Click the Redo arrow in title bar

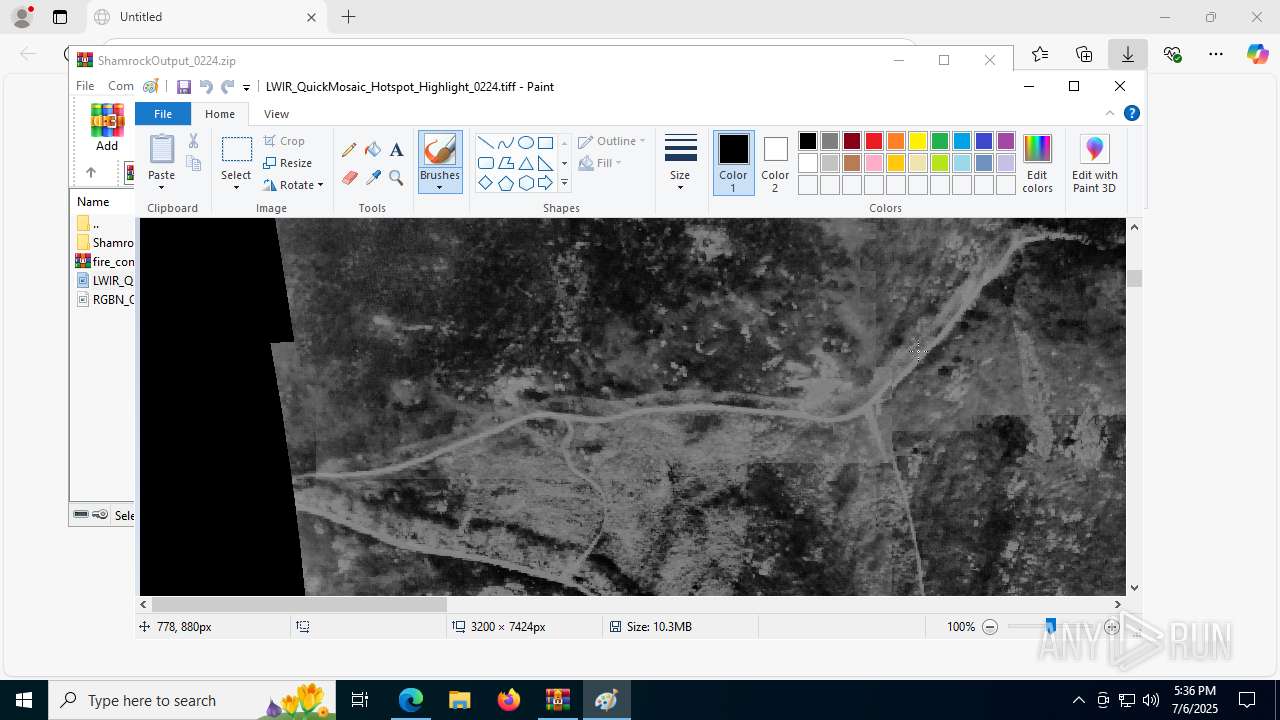[x=228, y=87]
